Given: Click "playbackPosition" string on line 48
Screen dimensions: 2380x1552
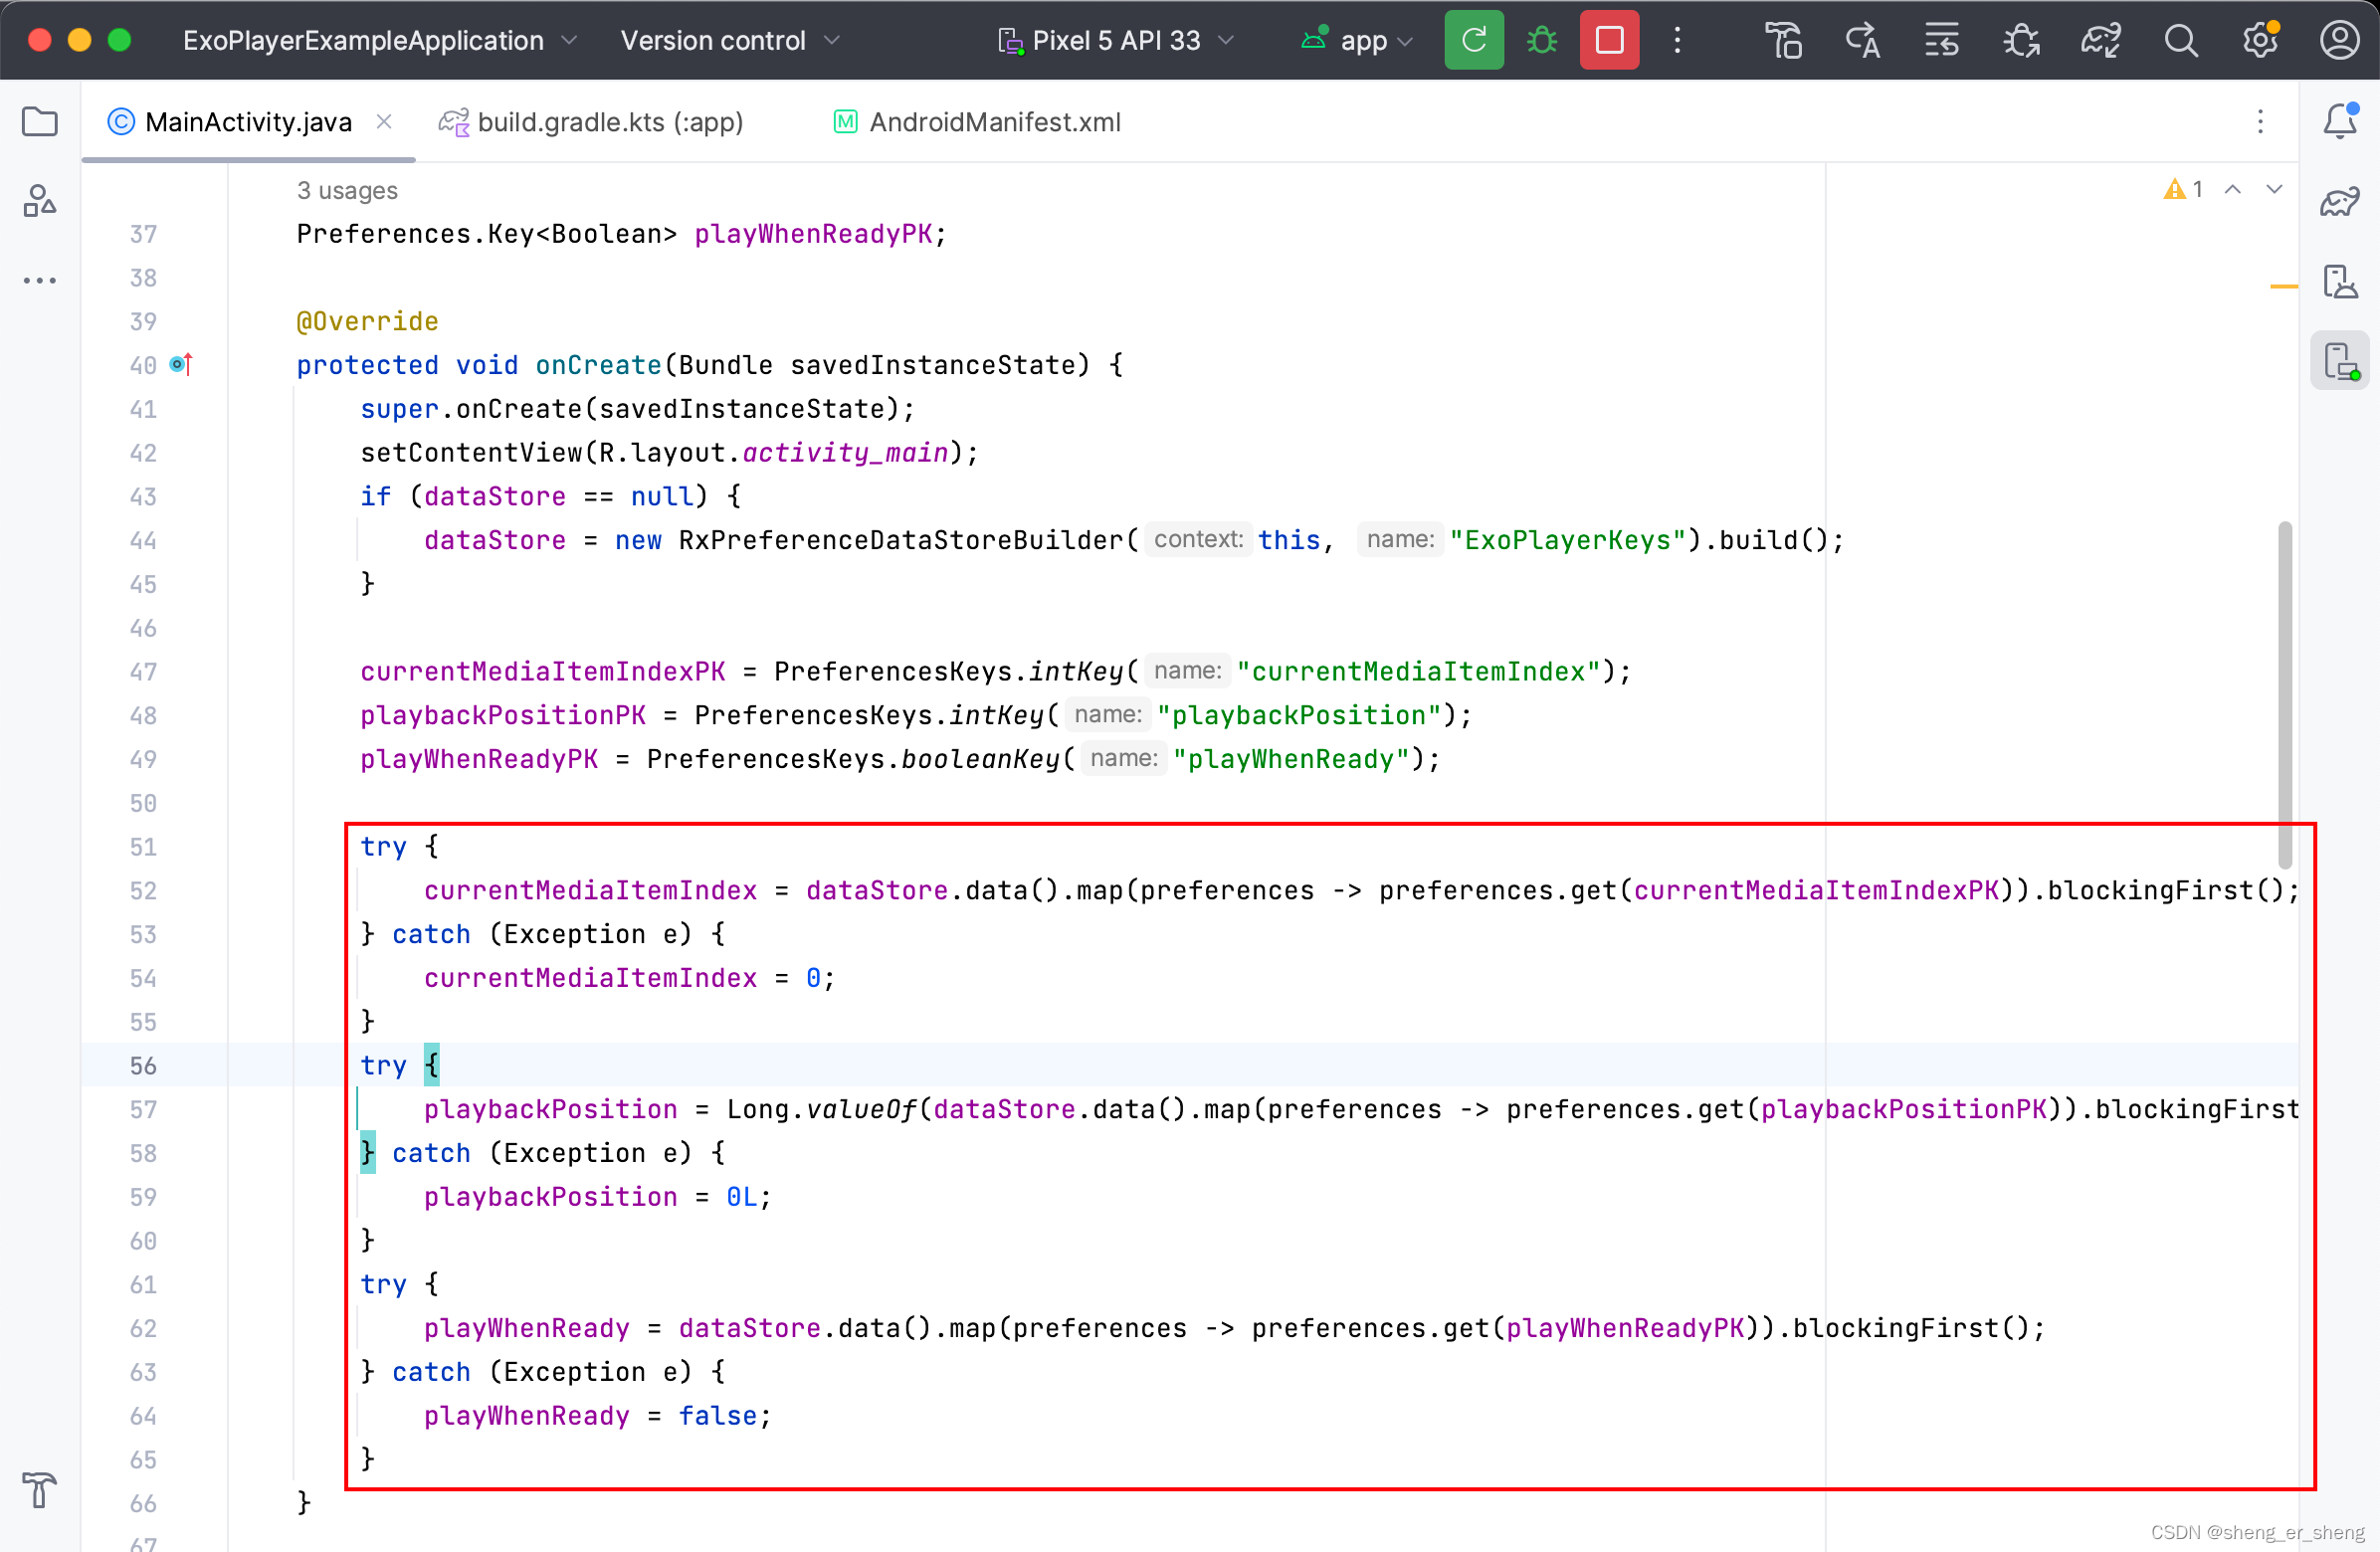Looking at the screenshot, I should pos(1300,715).
